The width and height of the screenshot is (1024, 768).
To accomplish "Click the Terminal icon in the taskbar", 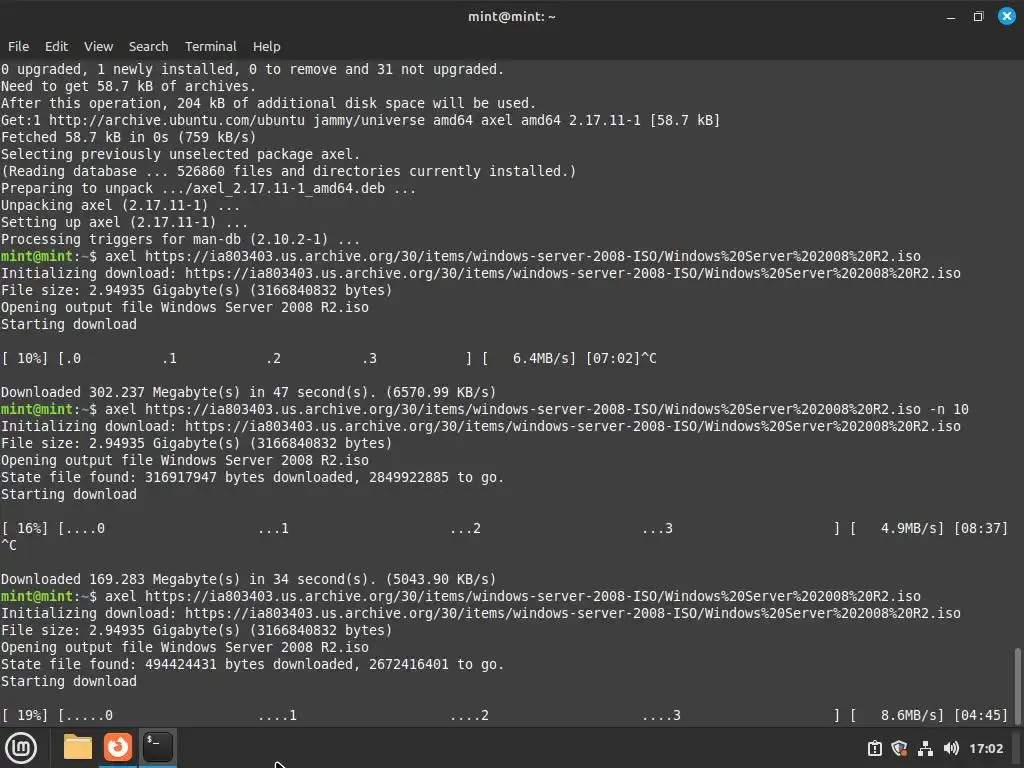I will click(157, 747).
